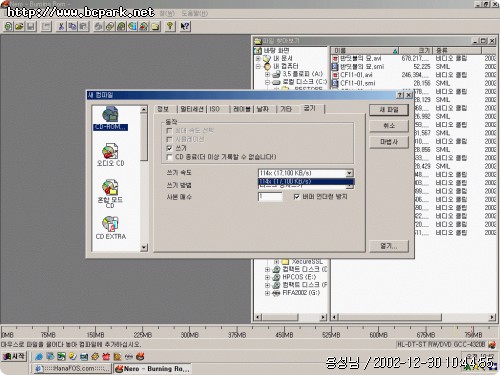Viewport: 500px width, 375px height.
Task: Expand the 내 문서 tree node
Action: tap(258, 58)
